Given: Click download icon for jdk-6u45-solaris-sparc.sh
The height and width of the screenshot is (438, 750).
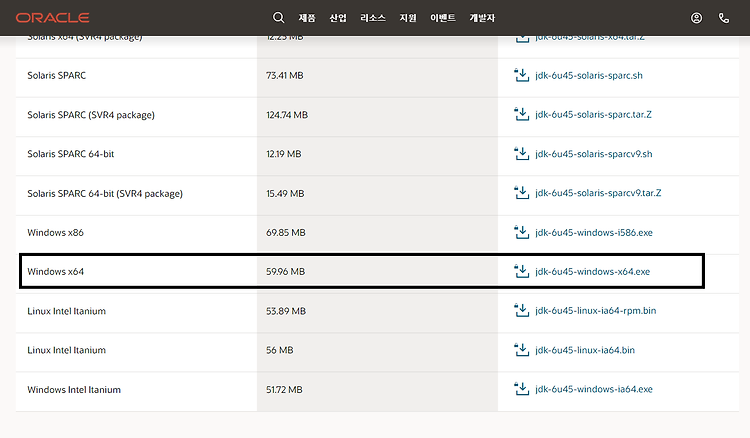Looking at the screenshot, I should (521, 75).
